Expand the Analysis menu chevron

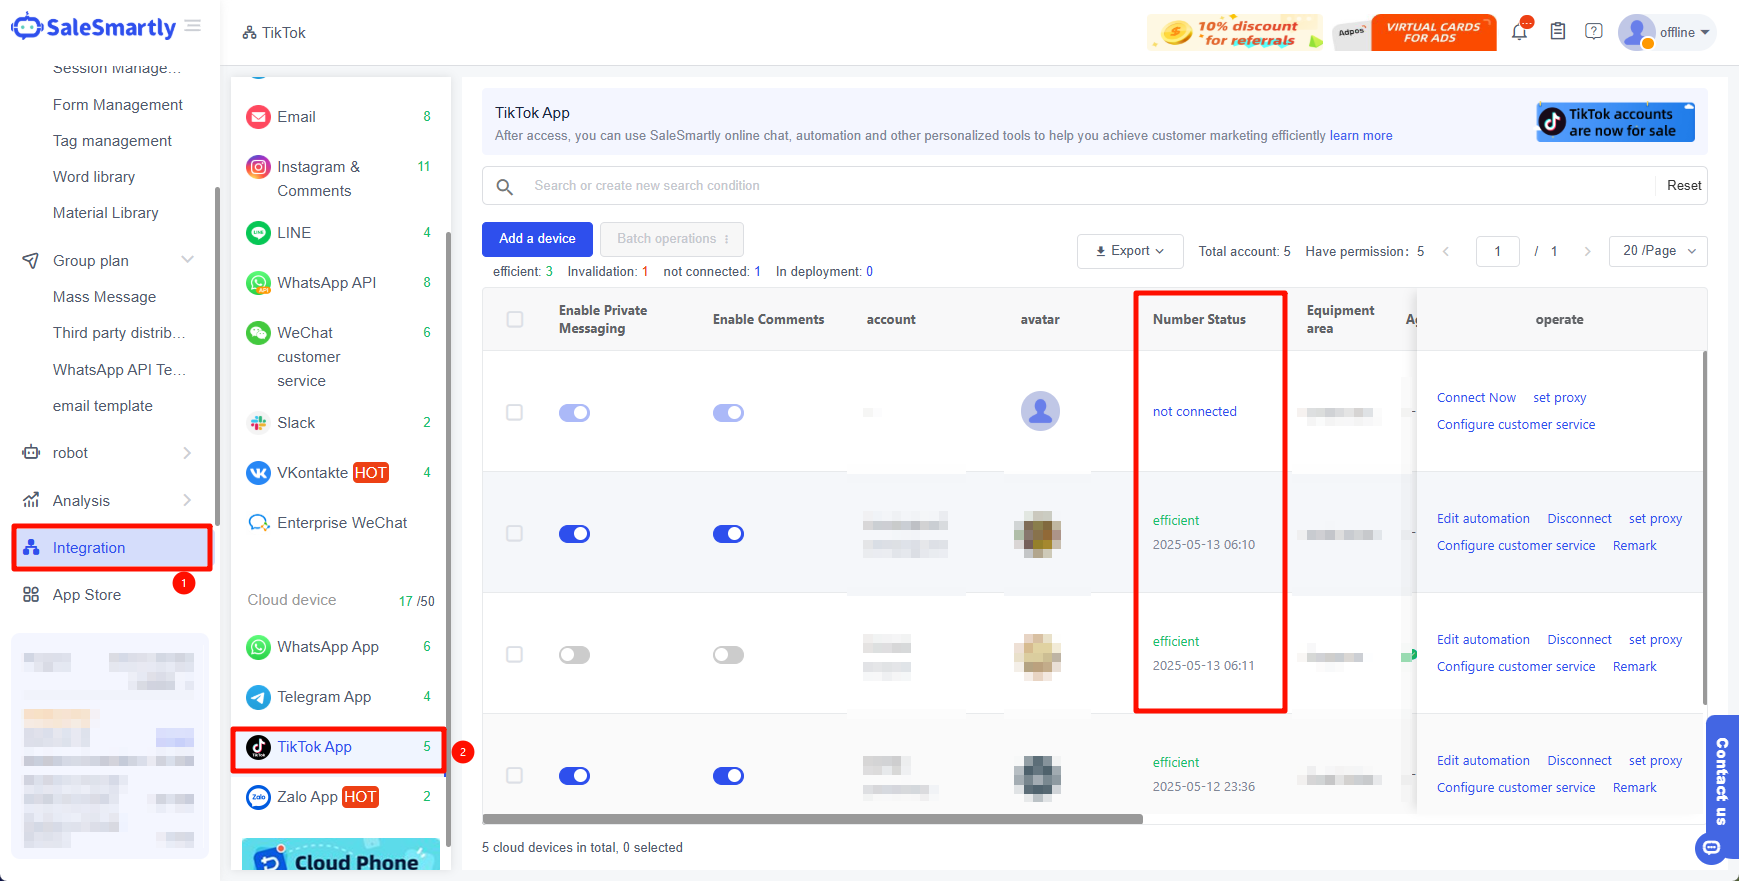pos(187,500)
